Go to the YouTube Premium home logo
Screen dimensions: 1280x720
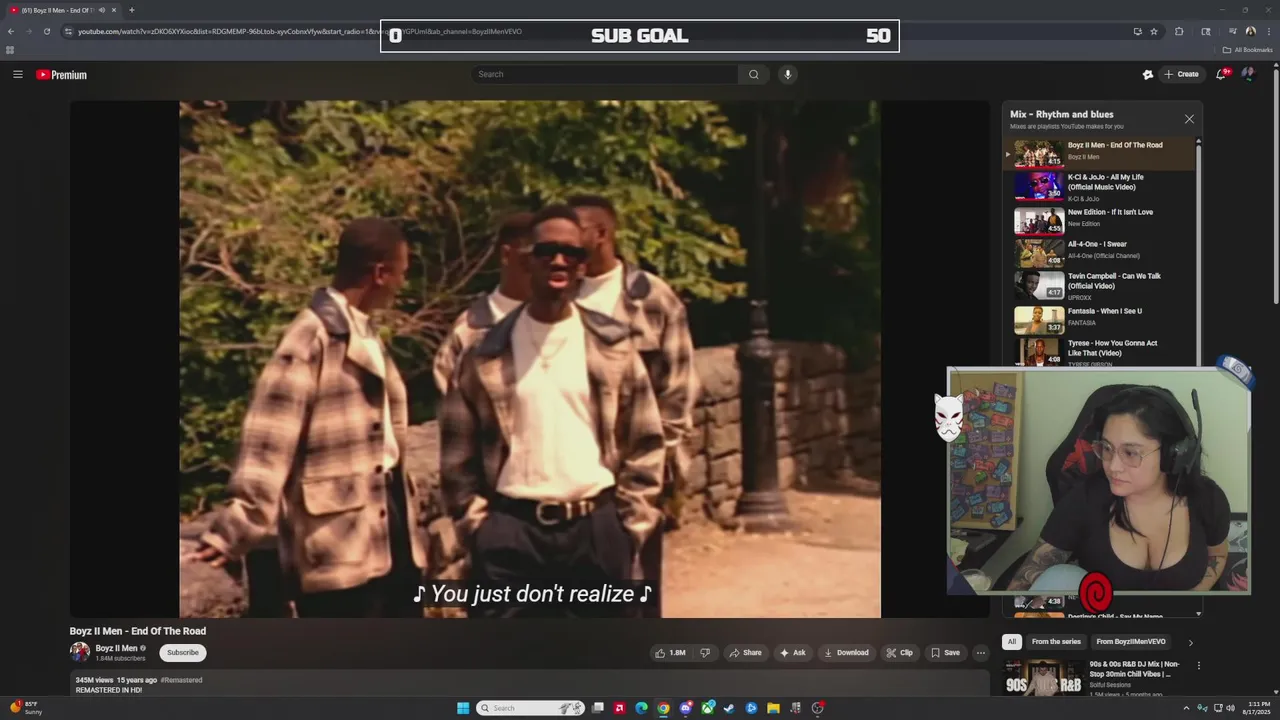click(61, 75)
